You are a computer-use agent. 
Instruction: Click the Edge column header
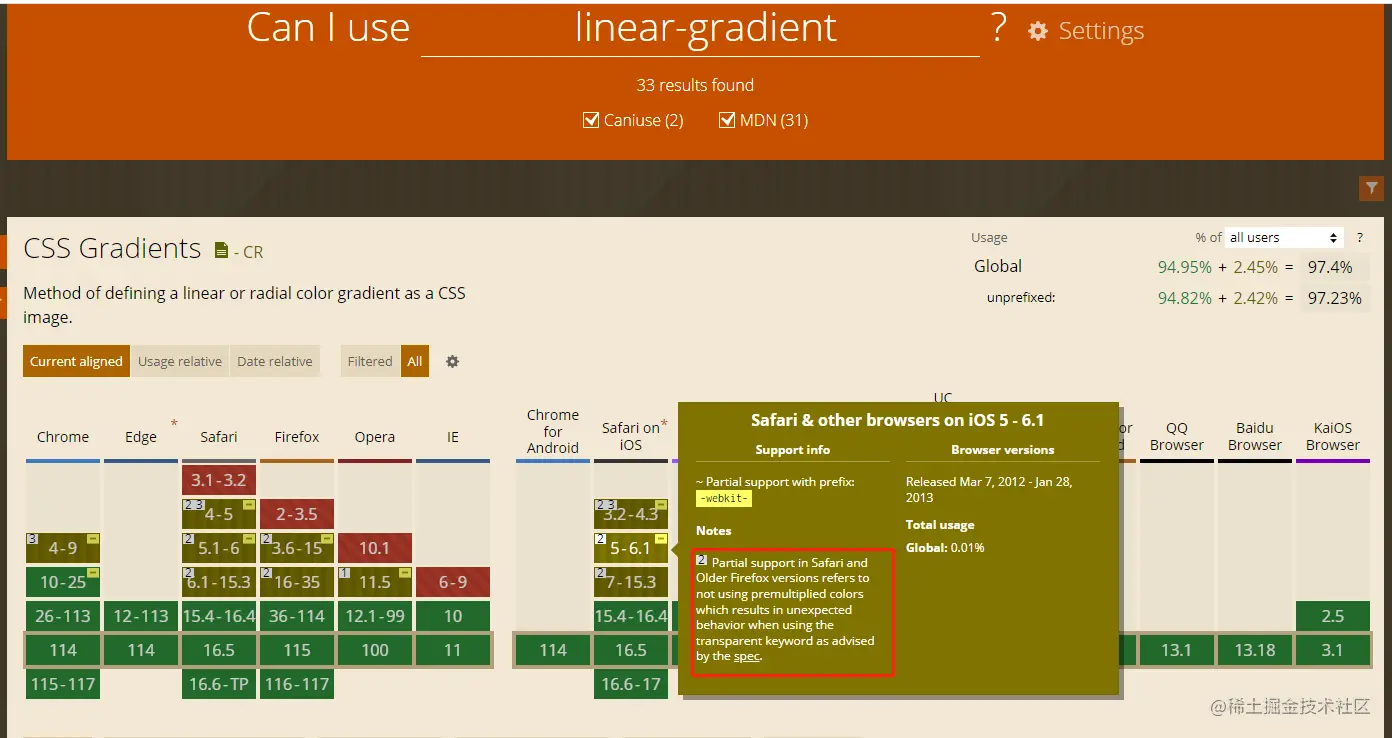141,437
